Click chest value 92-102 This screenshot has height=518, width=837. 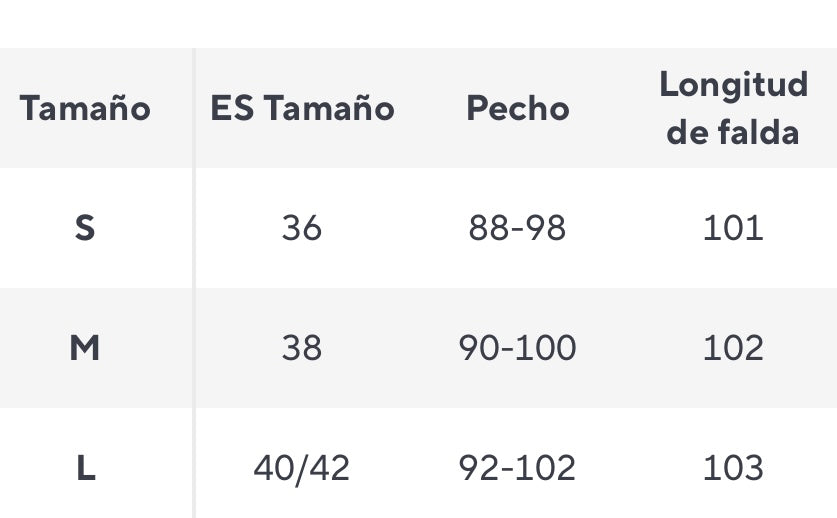tap(517, 468)
